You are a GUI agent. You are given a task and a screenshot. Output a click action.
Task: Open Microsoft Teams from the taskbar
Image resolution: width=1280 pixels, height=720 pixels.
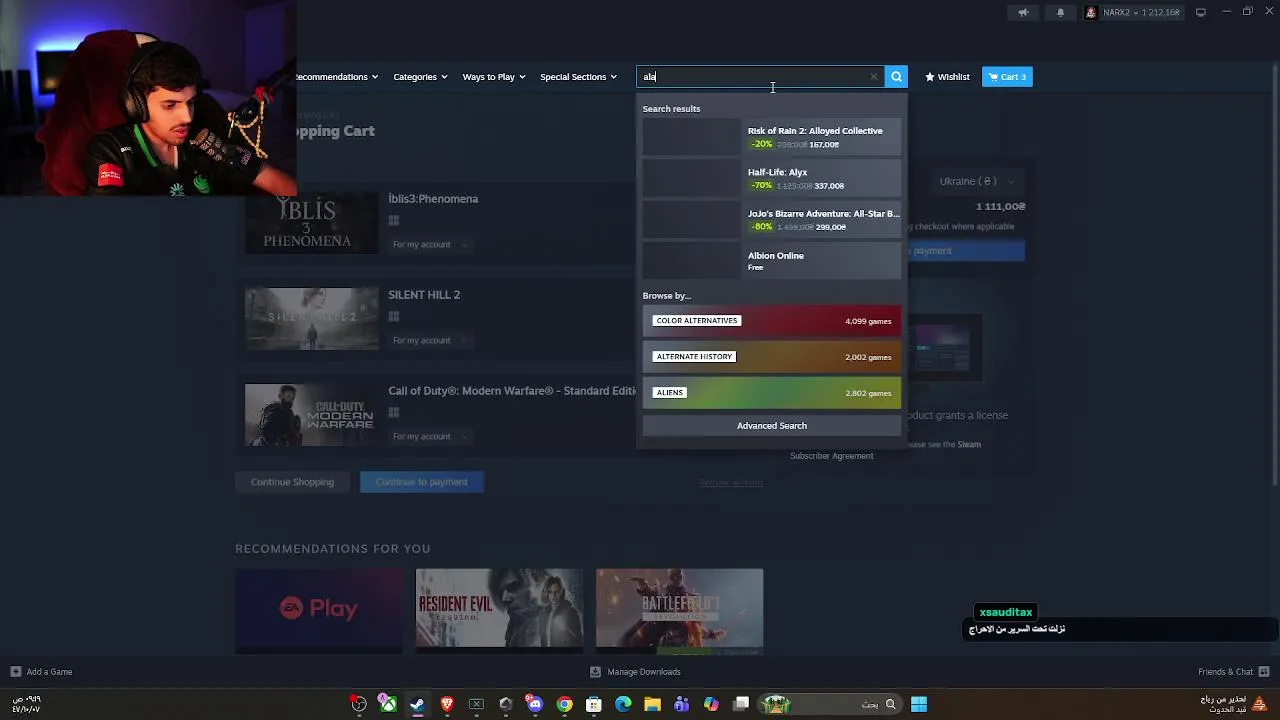coord(682,704)
